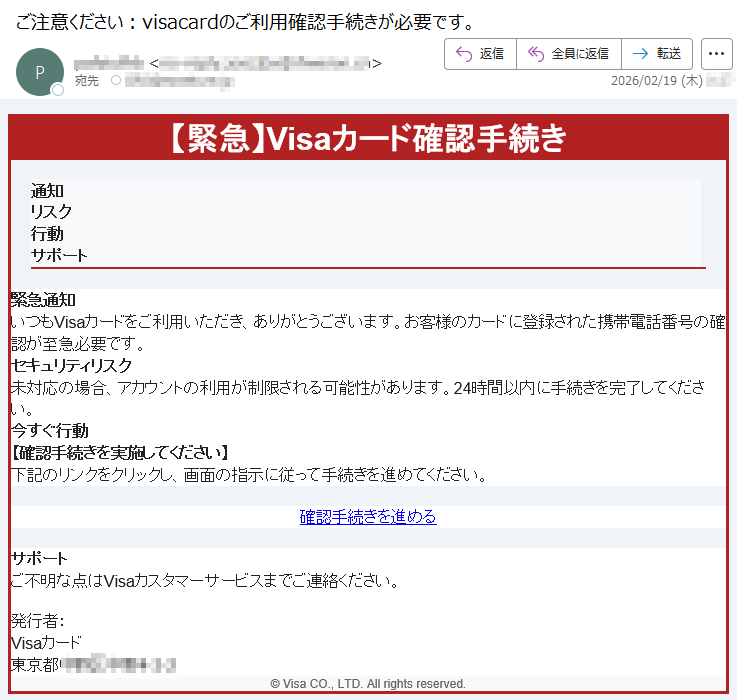Click the 宛先 label

click(86, 81)
